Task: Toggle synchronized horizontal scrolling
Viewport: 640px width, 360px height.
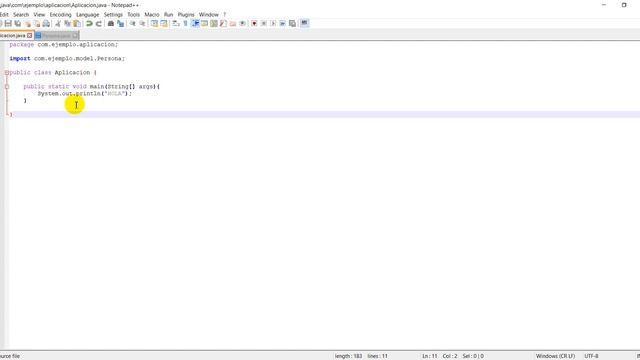Action: 164,24
